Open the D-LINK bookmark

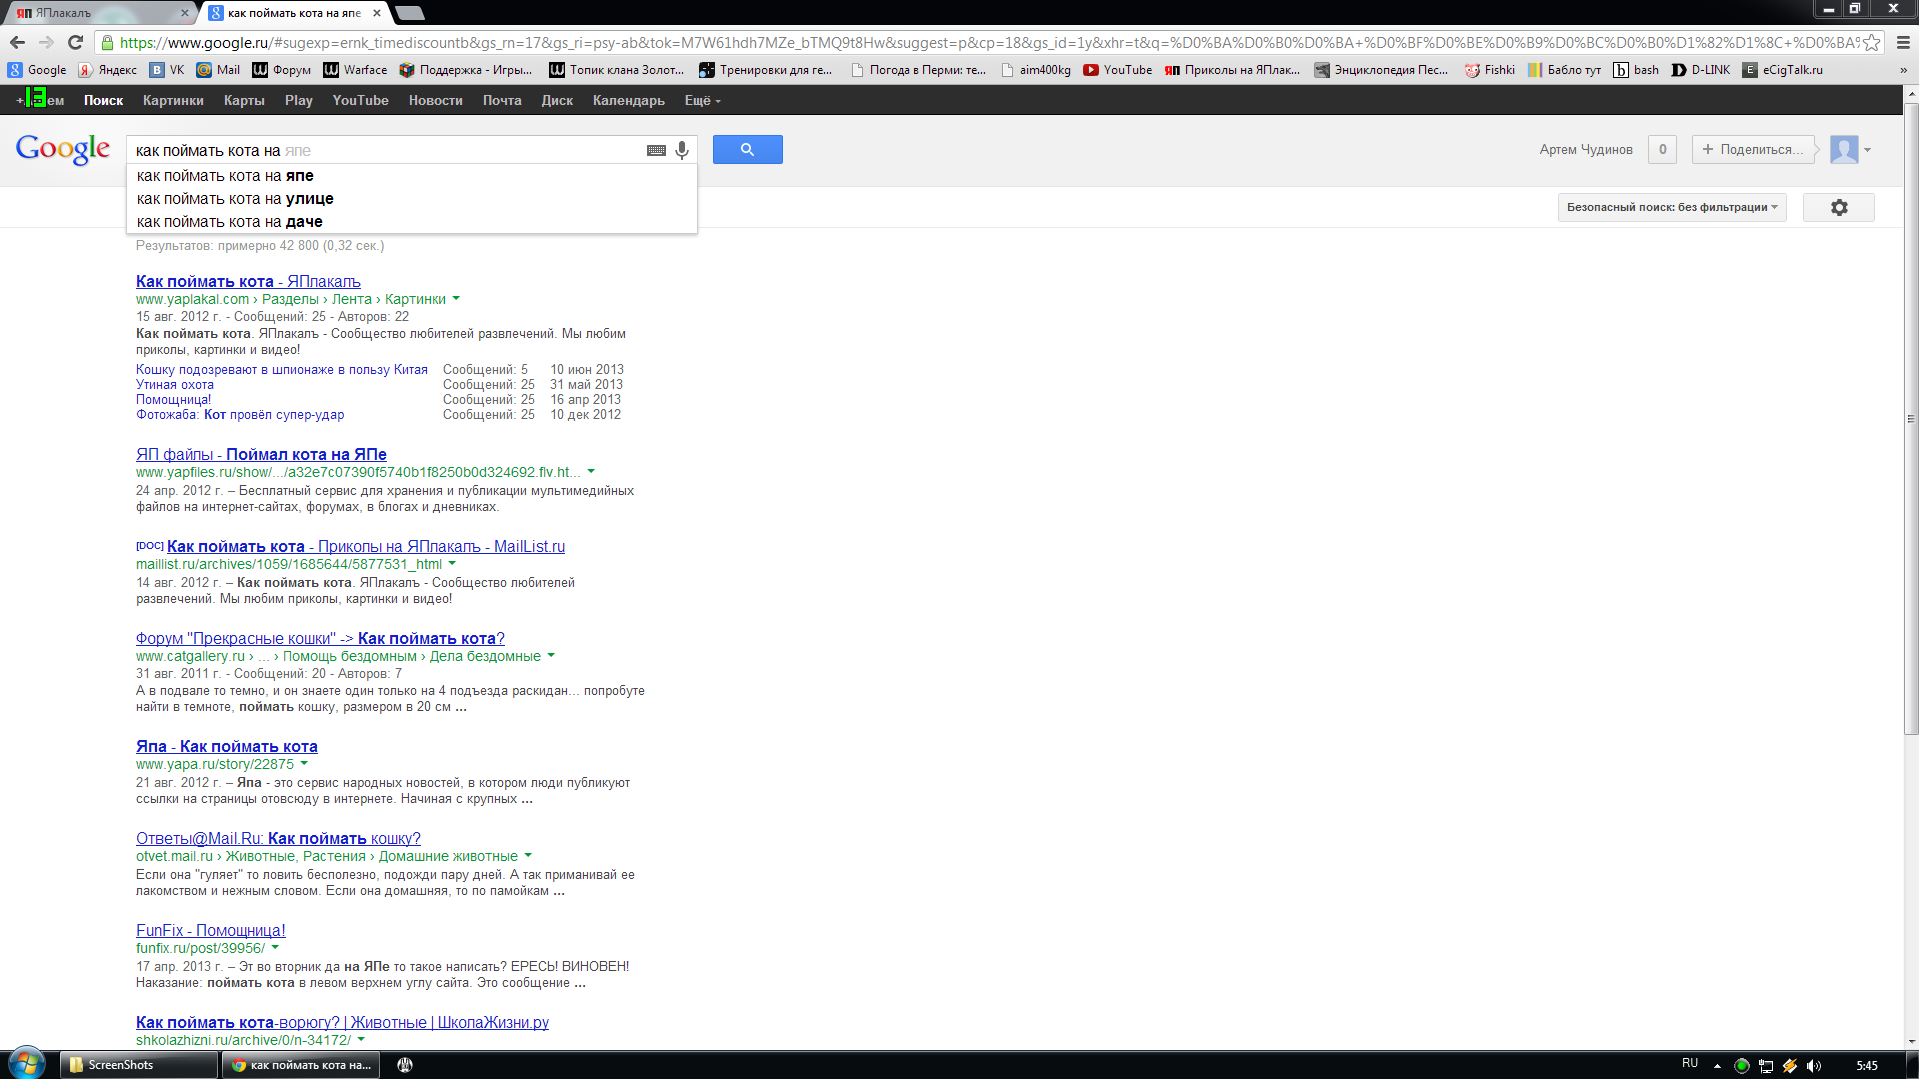(1700, 70)
